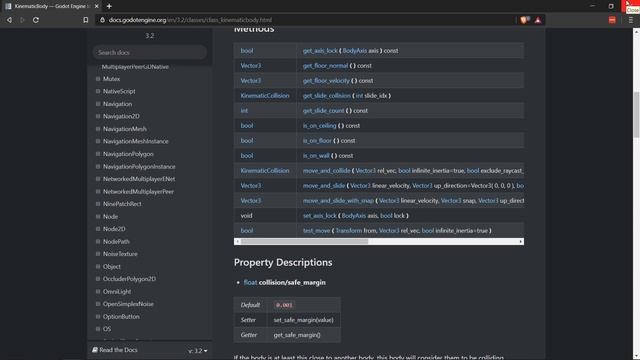640x360 pixels.
Task: Open the get_slide_collision method link
Action: coord(327,96)
